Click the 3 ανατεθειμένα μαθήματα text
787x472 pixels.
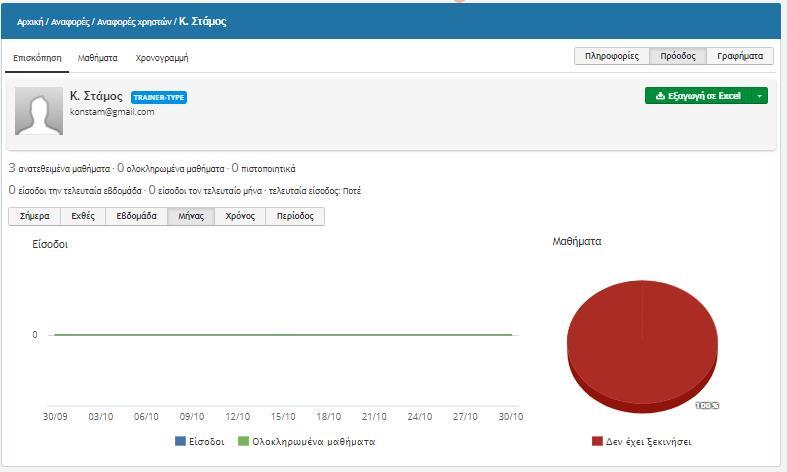pyautogui.click(x=59, y=168)
